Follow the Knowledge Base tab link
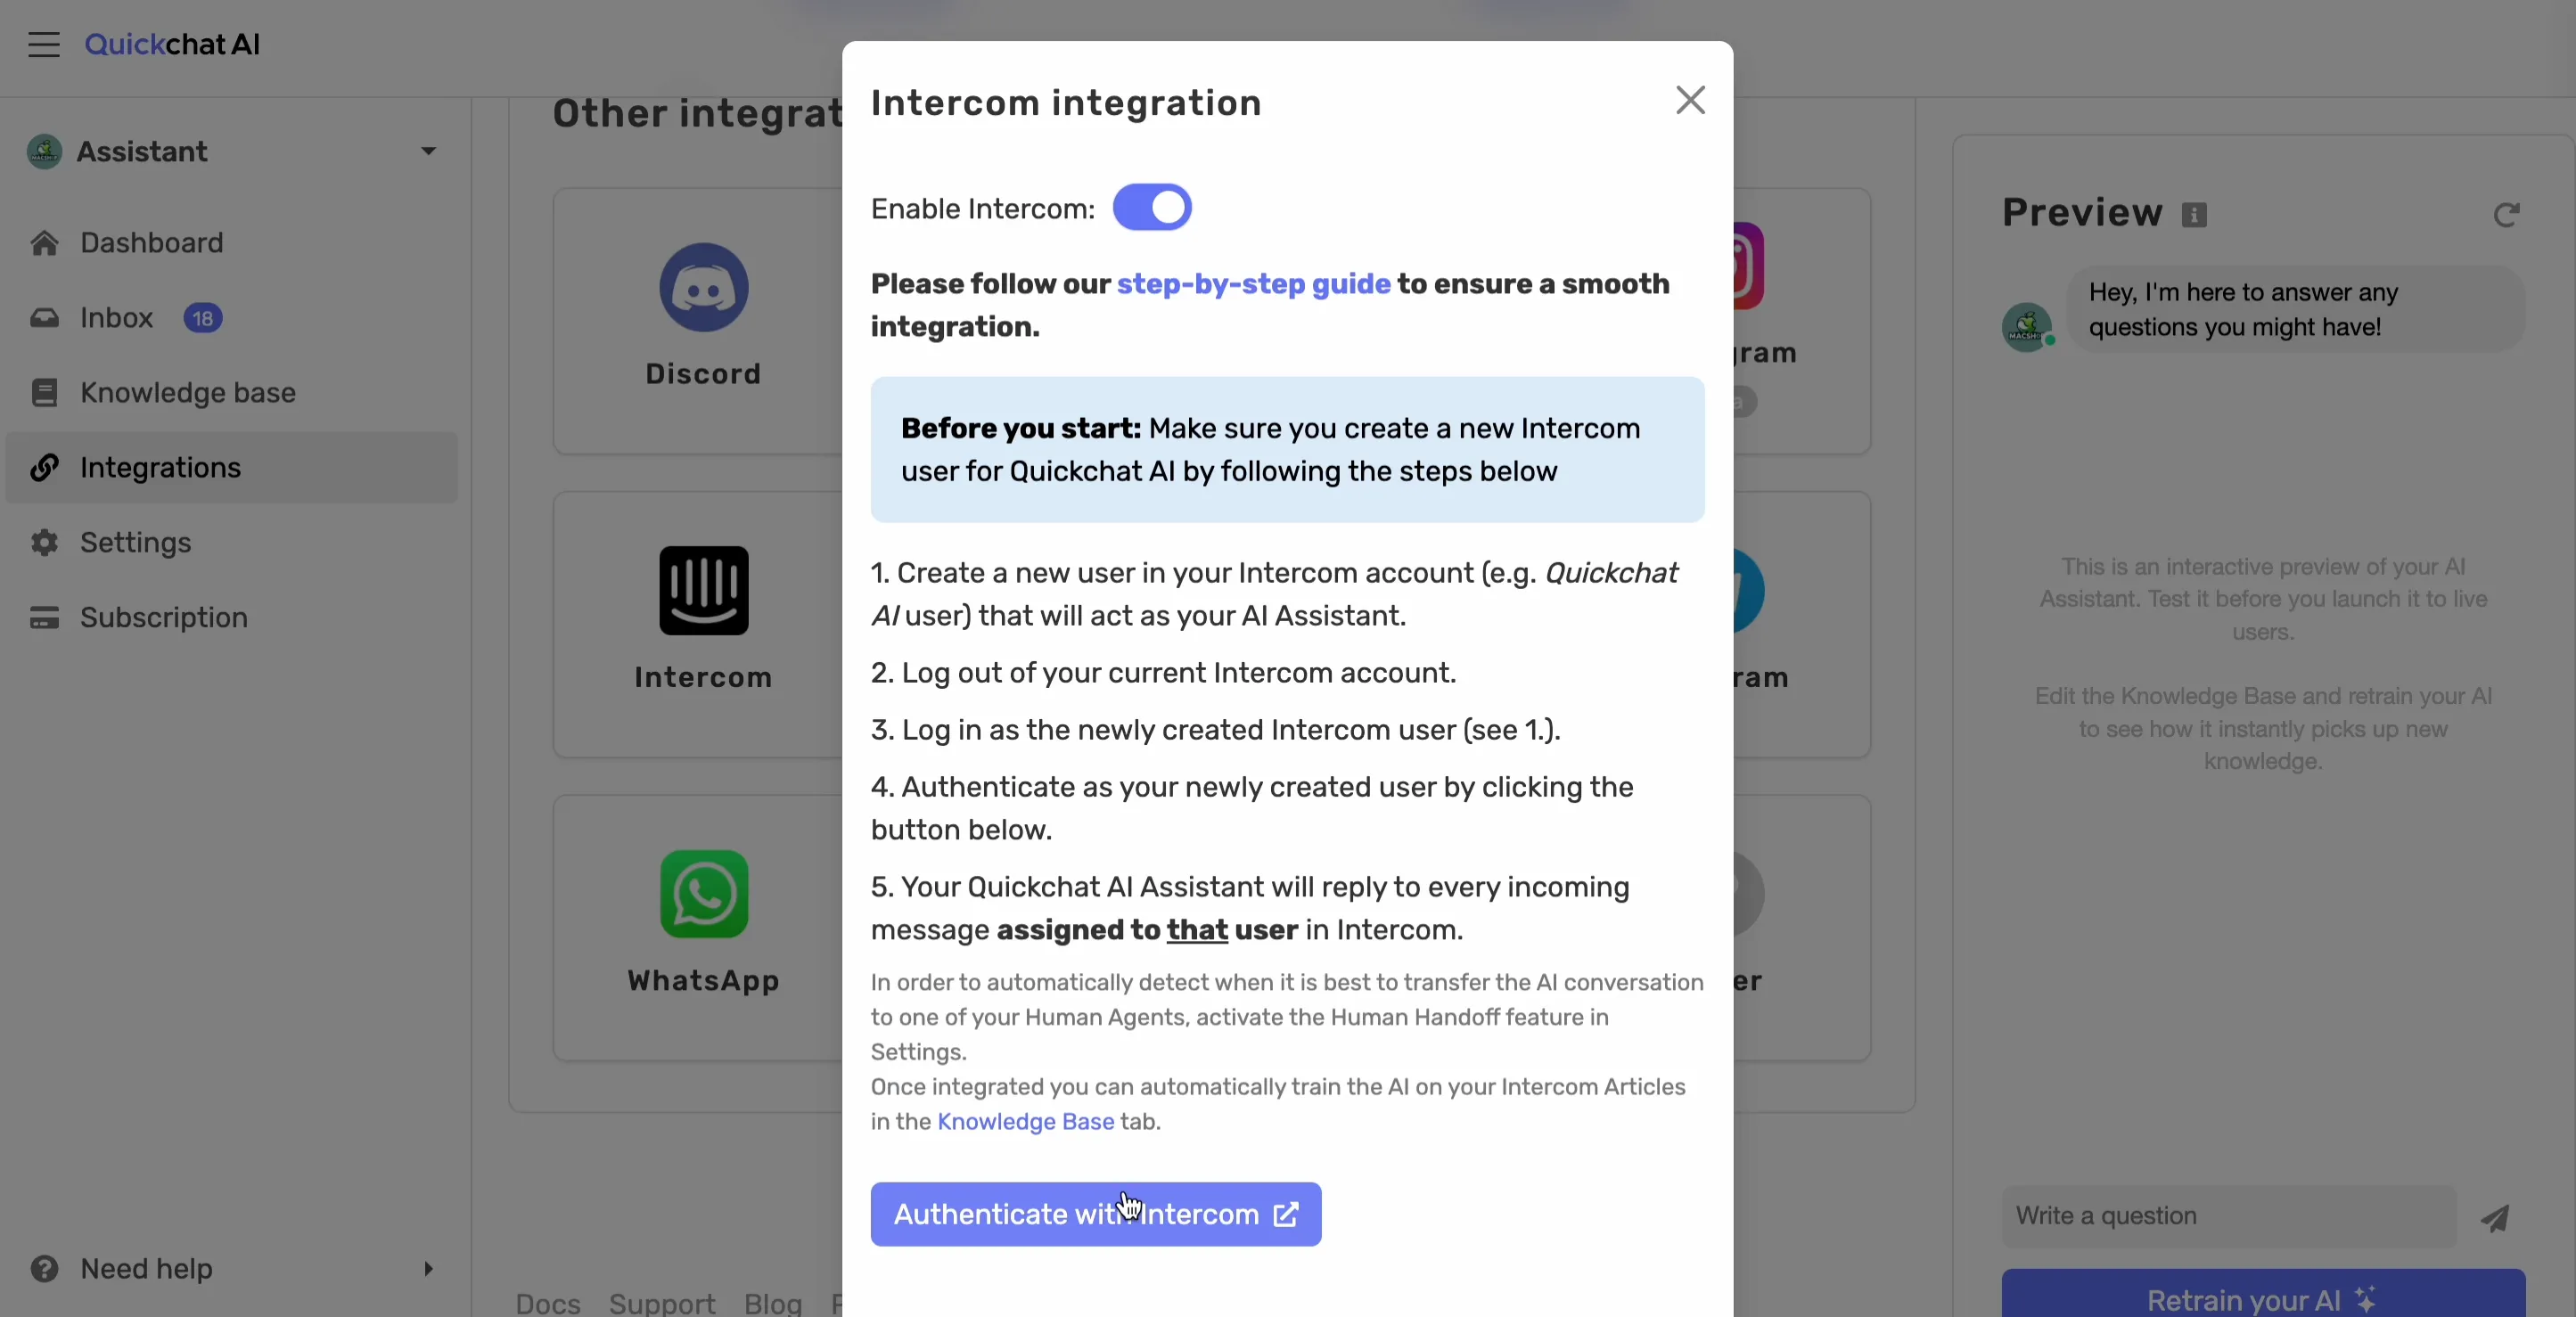Screen dimensions: 2576x1317 click(x=1025, y=1122)
